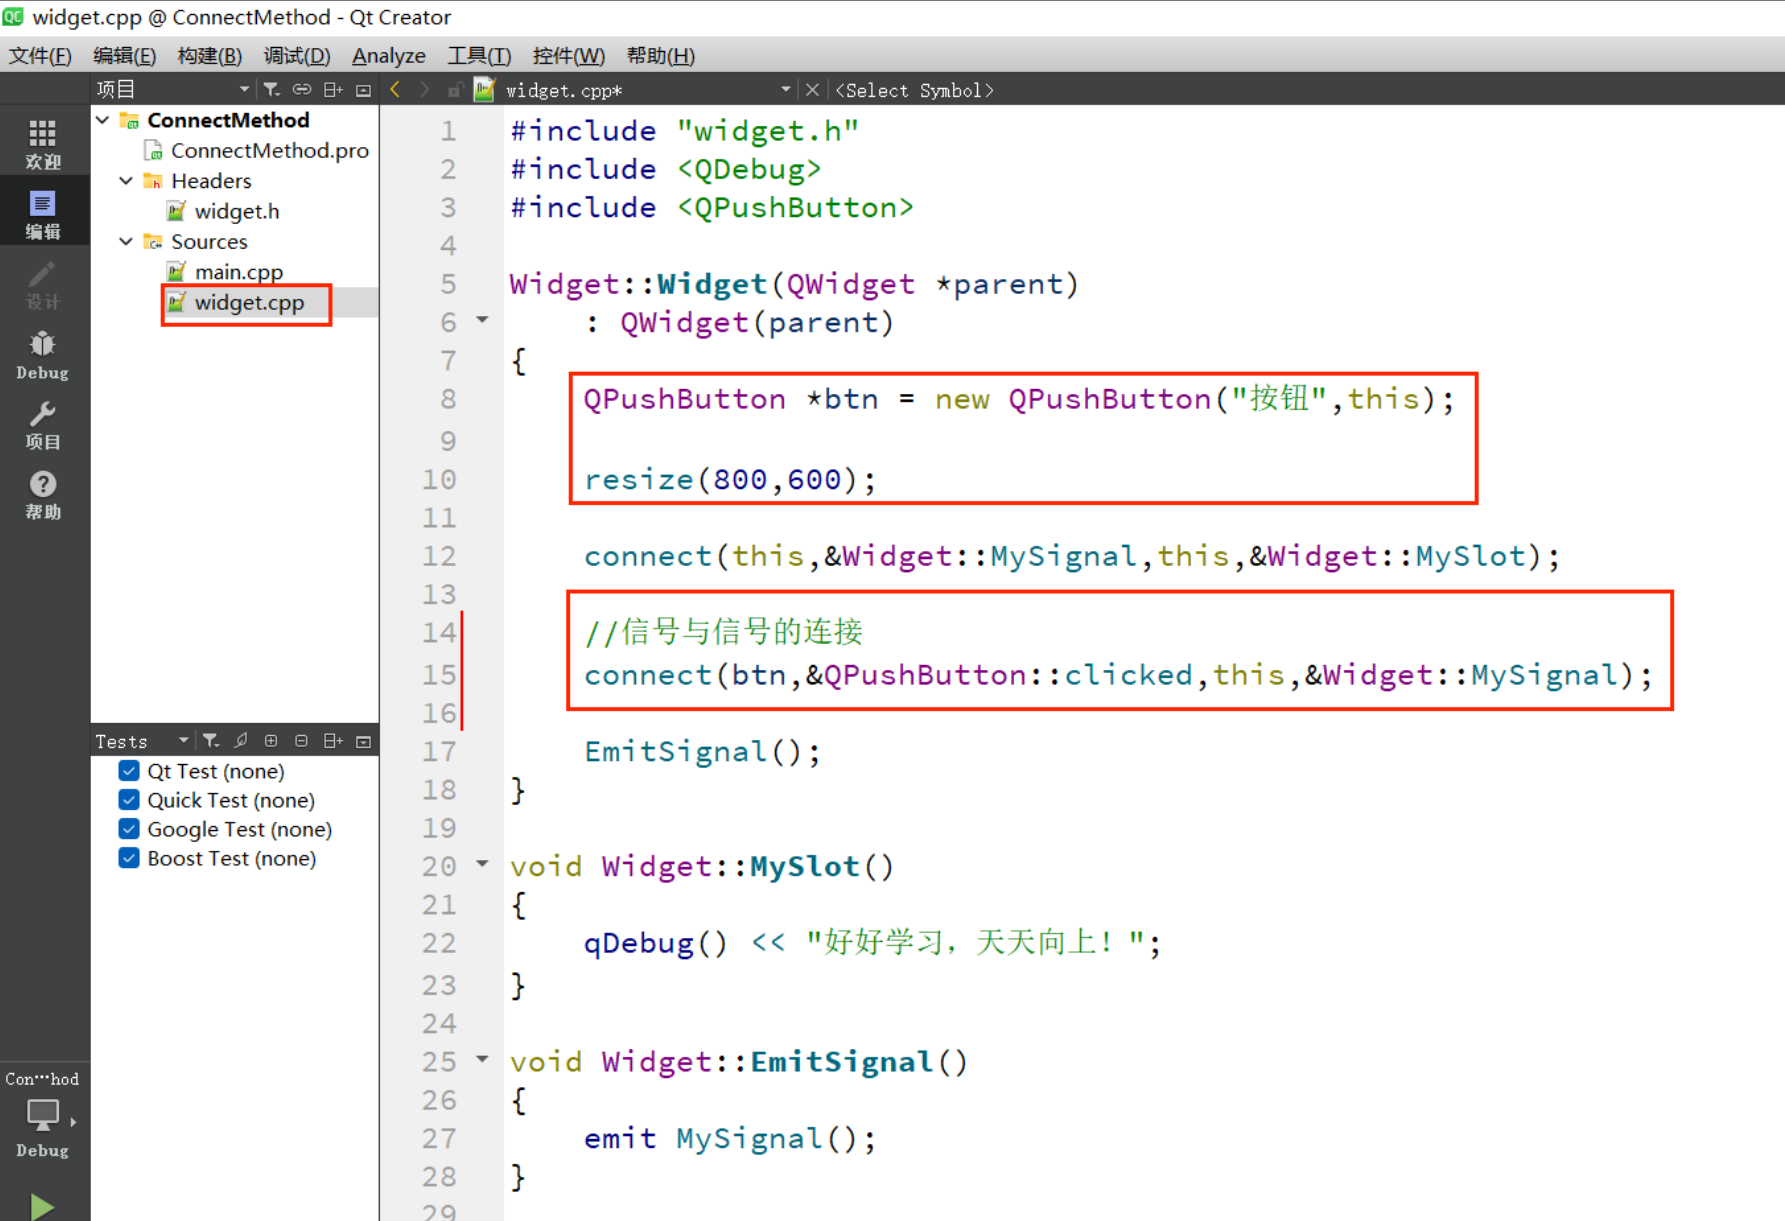Click the leaf icon in Tests toolbar

[241, 741]
